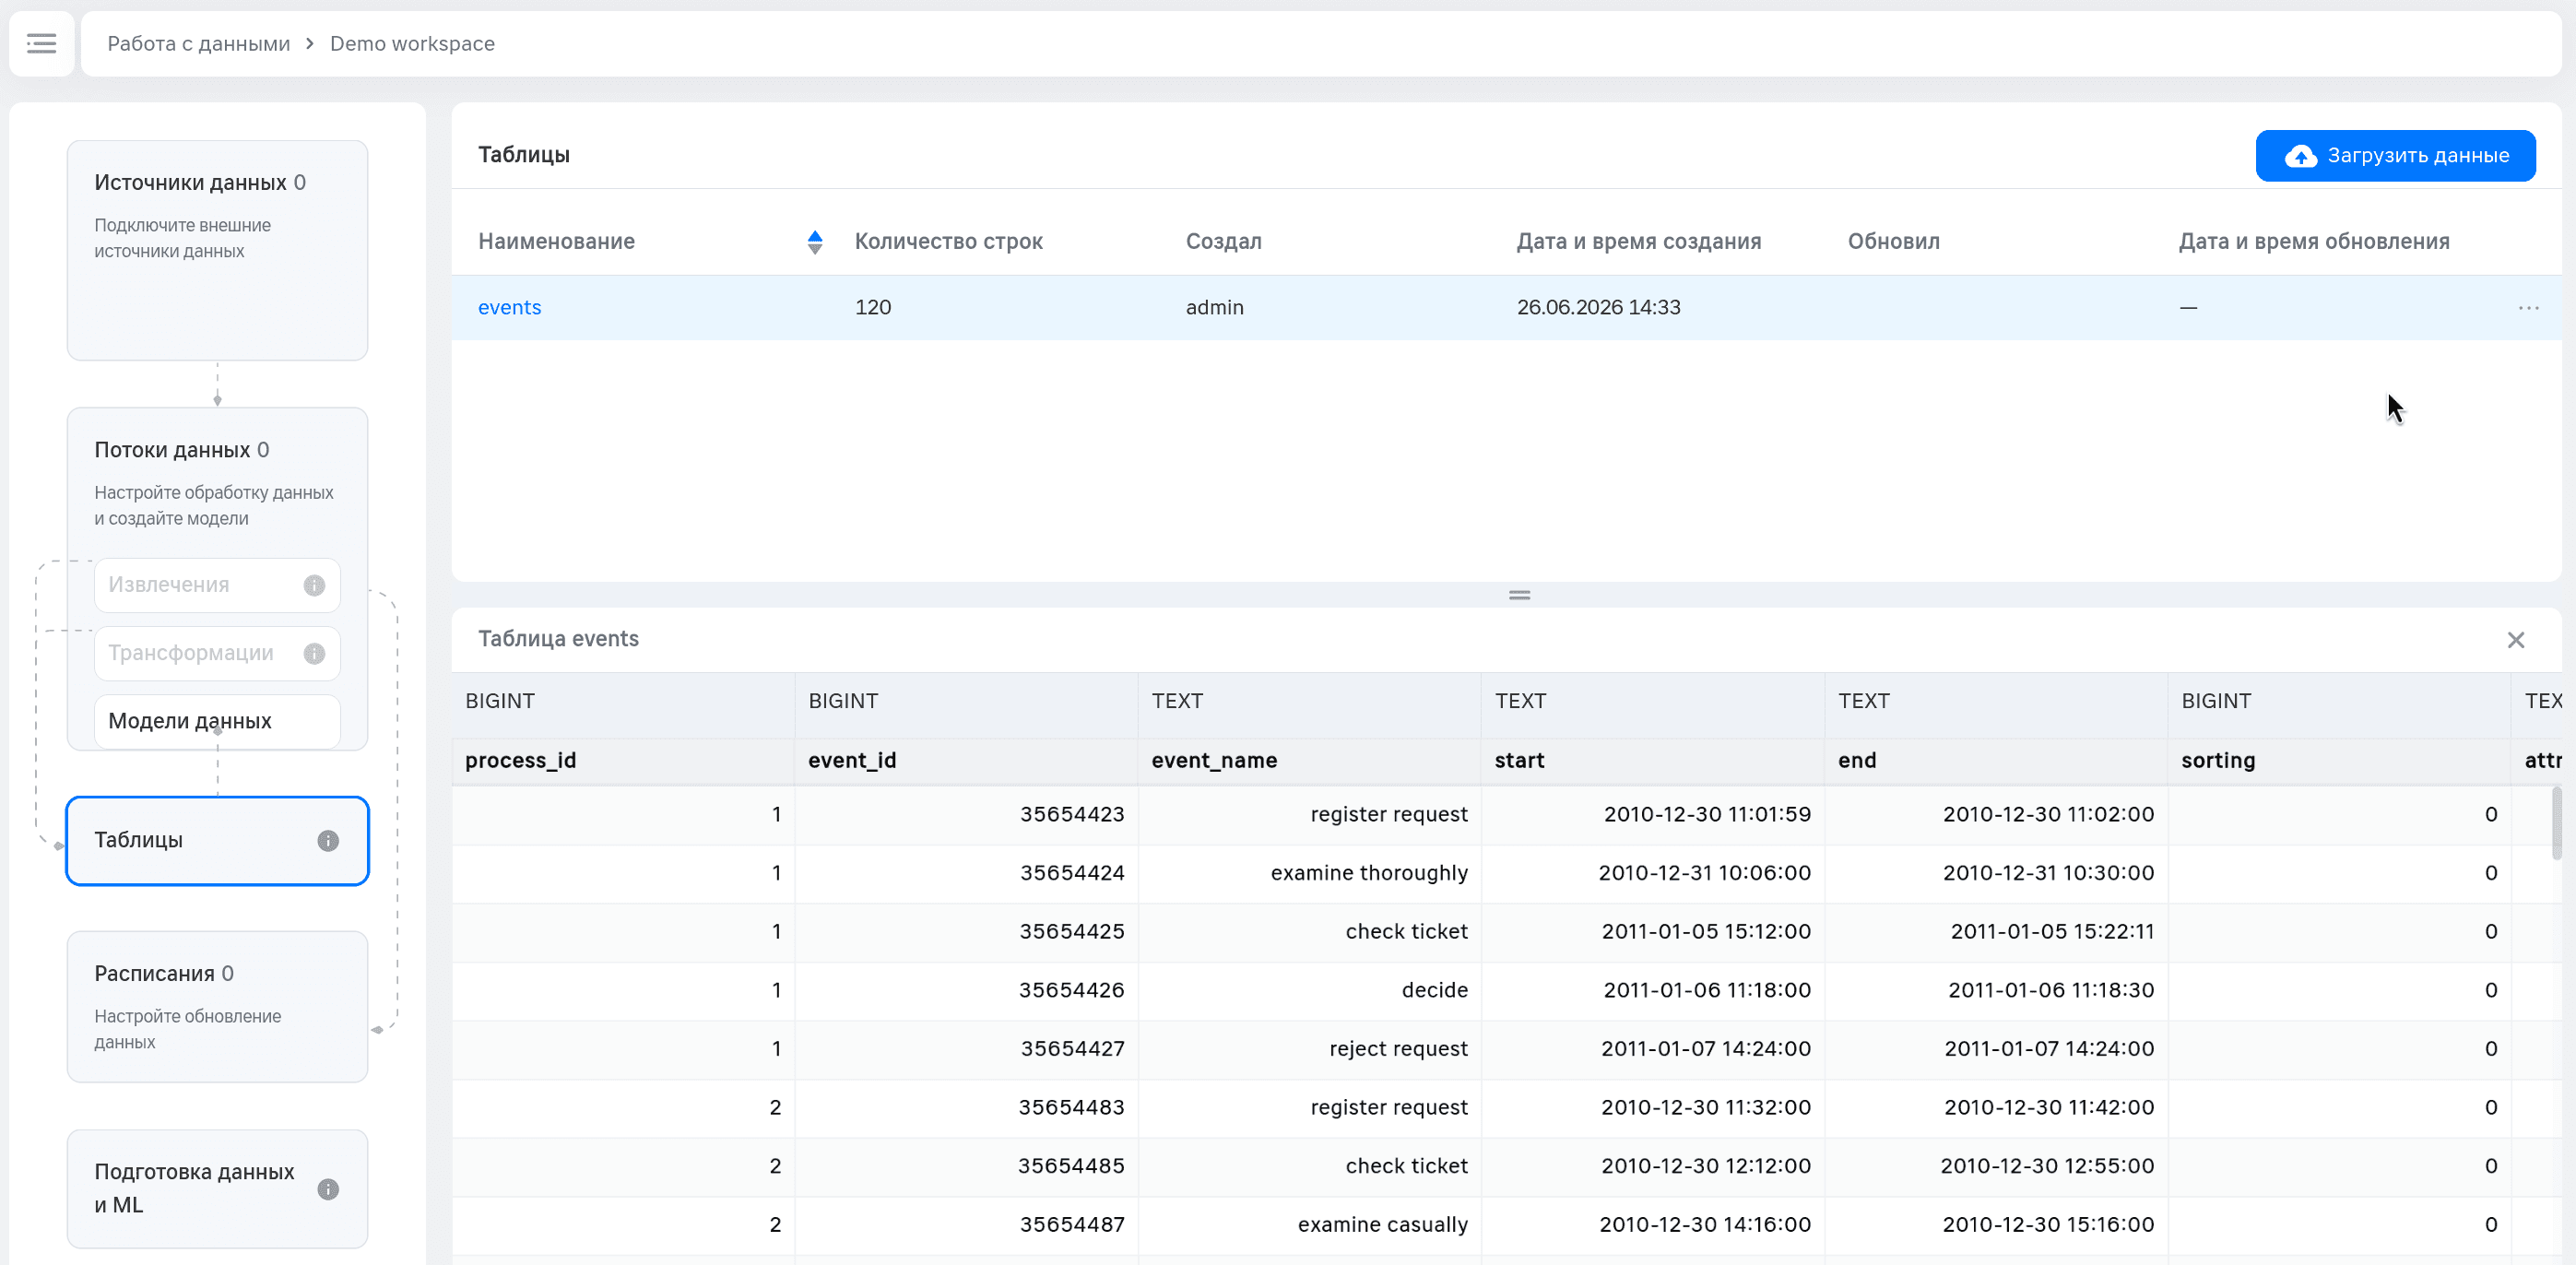Click the info icon on Трансформации
The image size is (2576, 1265).
point(314,653)
